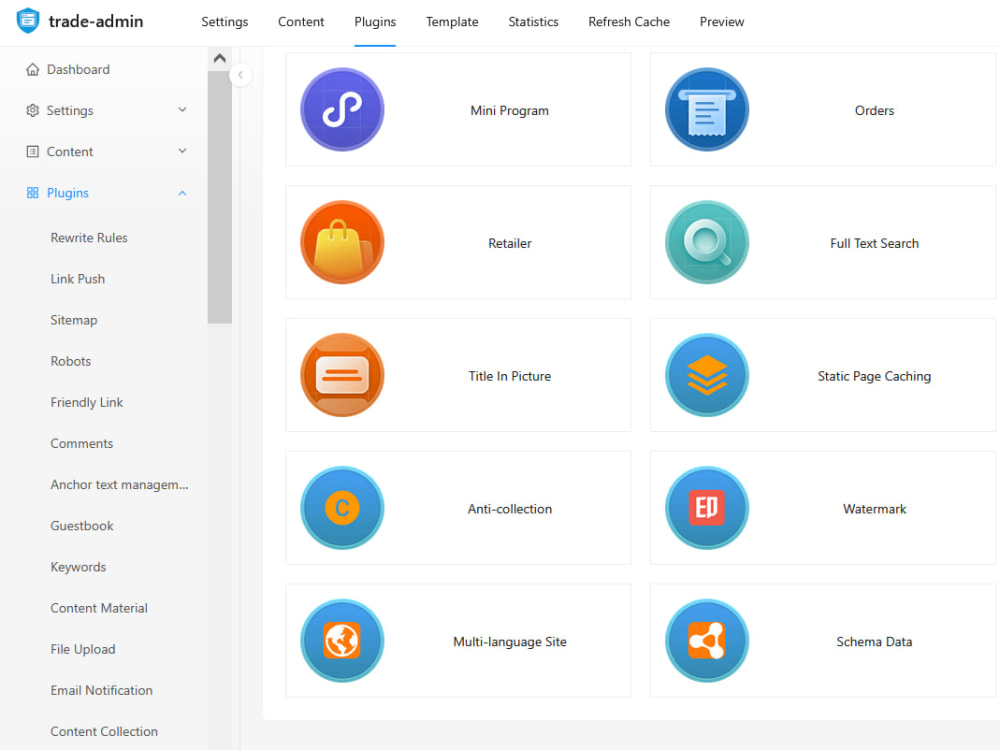
Task: Click the trade-admin title text
Action: (96, 21)
